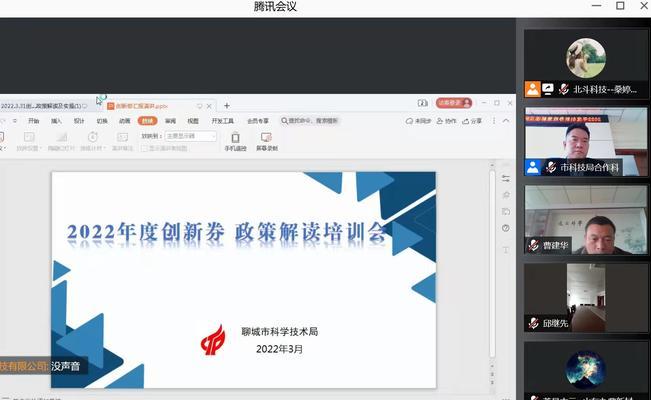Click the 2022年3月 date text on slide
This screenshot has width=651, height=400.
[x=279, y=349]
